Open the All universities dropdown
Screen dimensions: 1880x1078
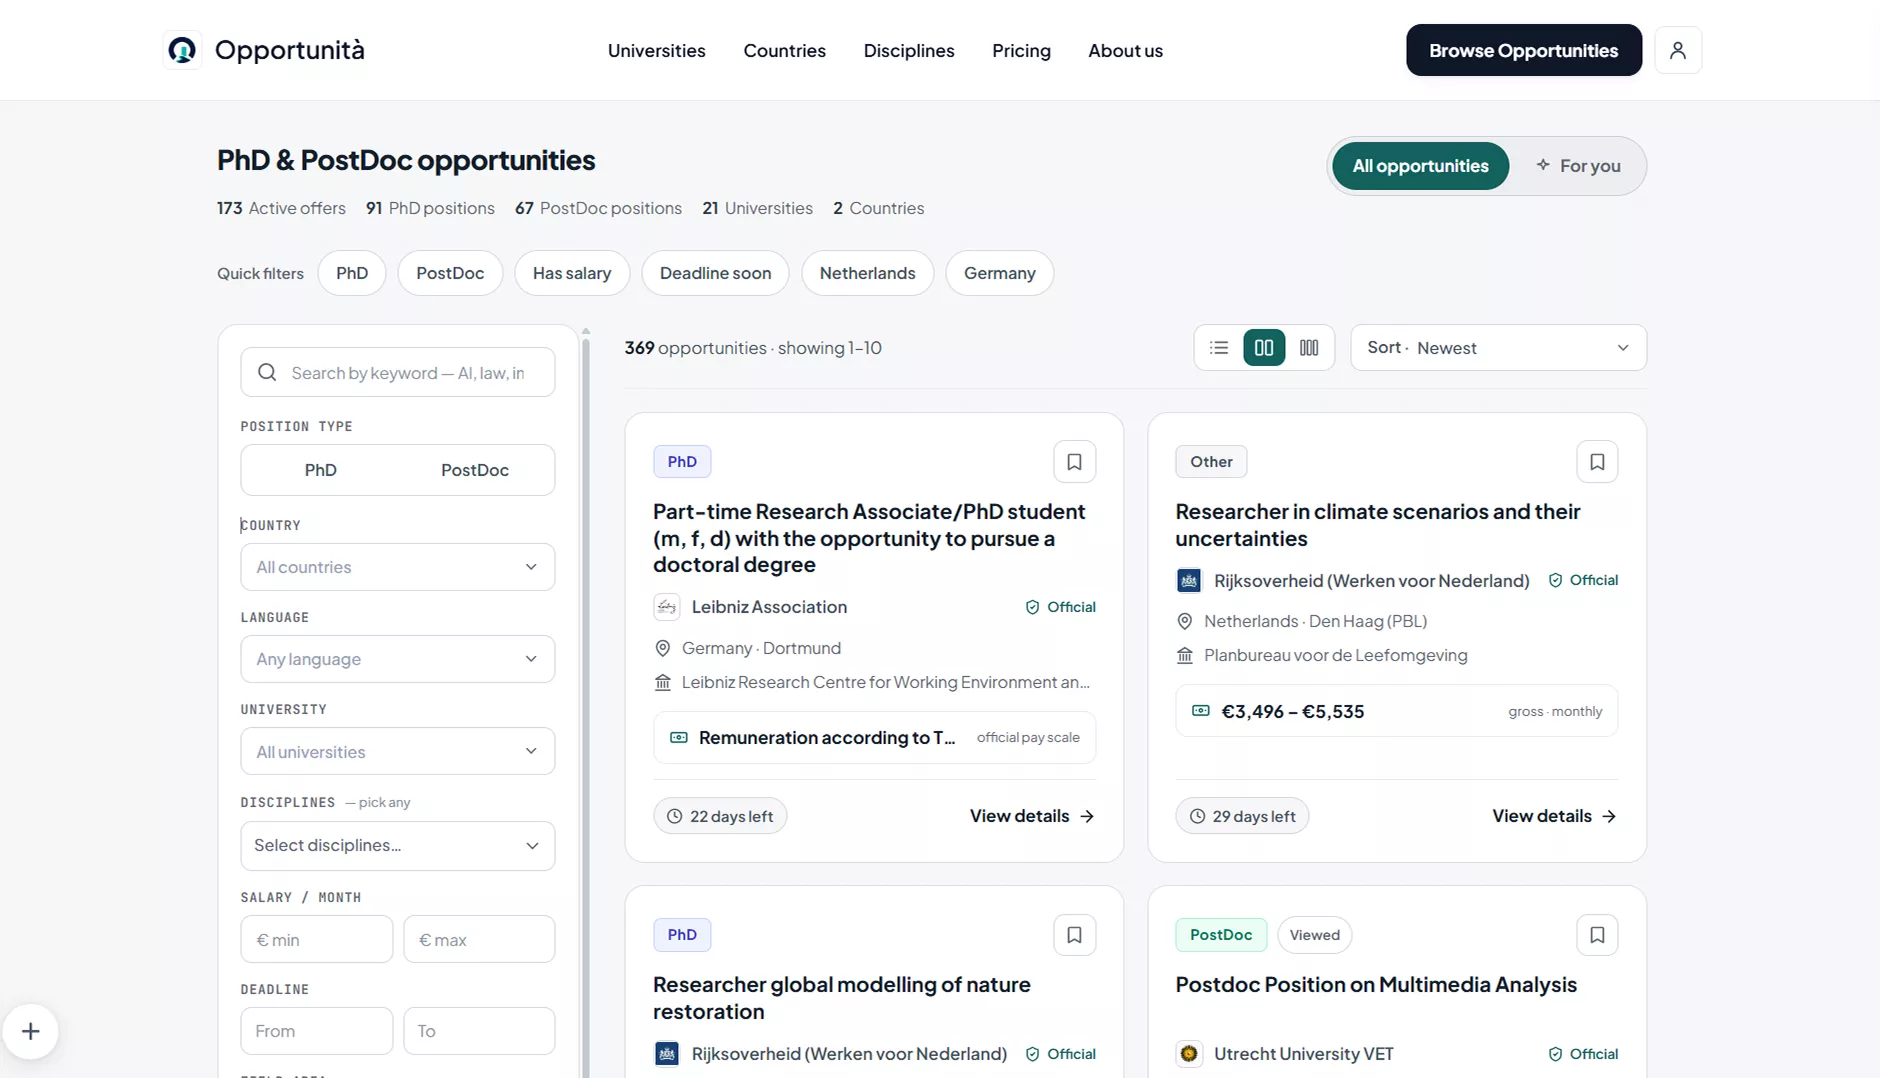(397, 751)
